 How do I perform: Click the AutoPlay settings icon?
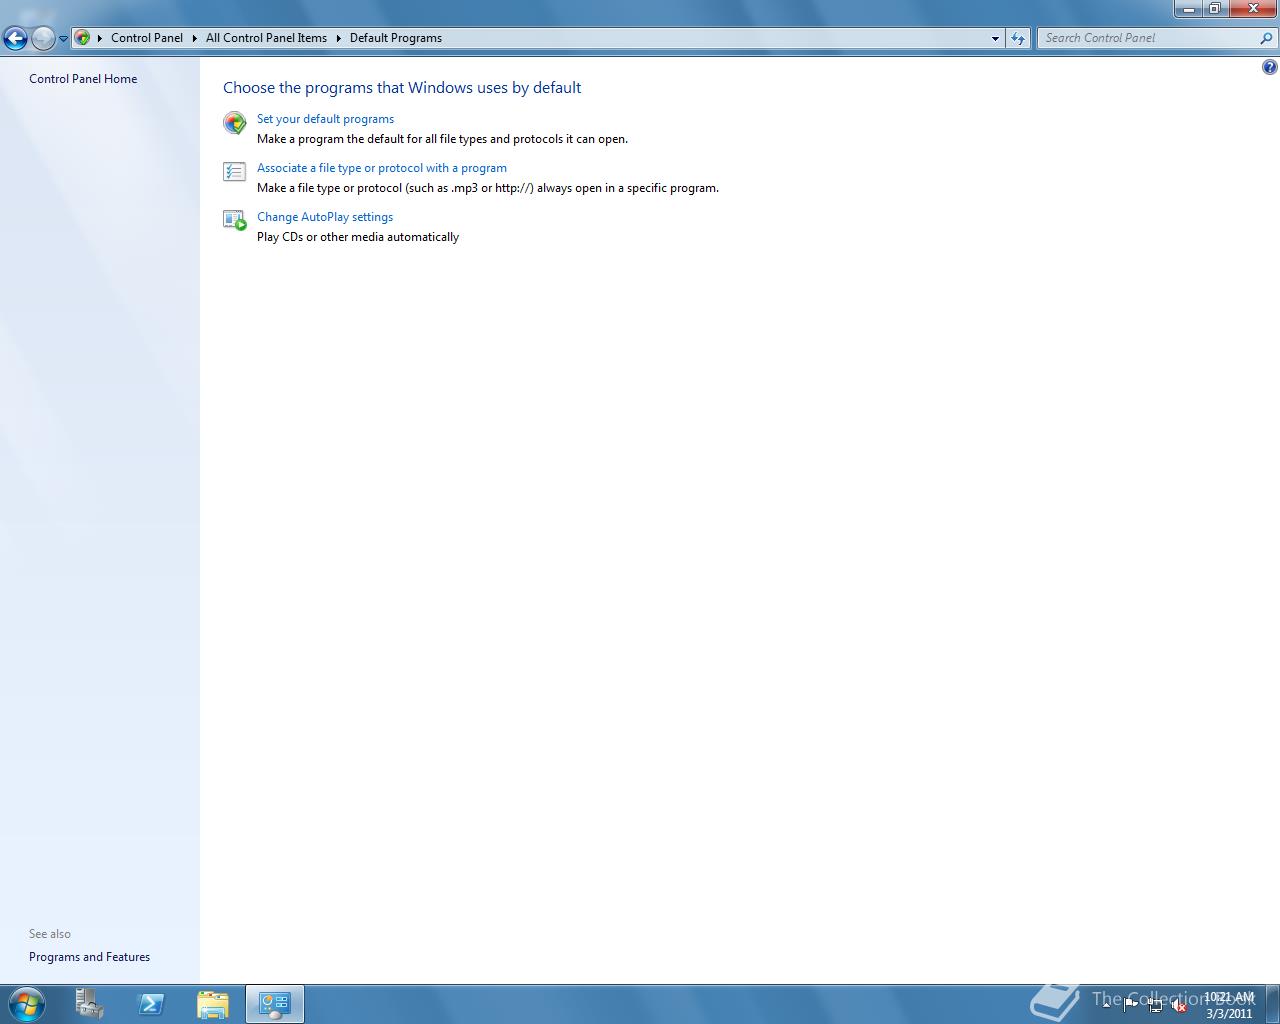click(x=235, y=221)
